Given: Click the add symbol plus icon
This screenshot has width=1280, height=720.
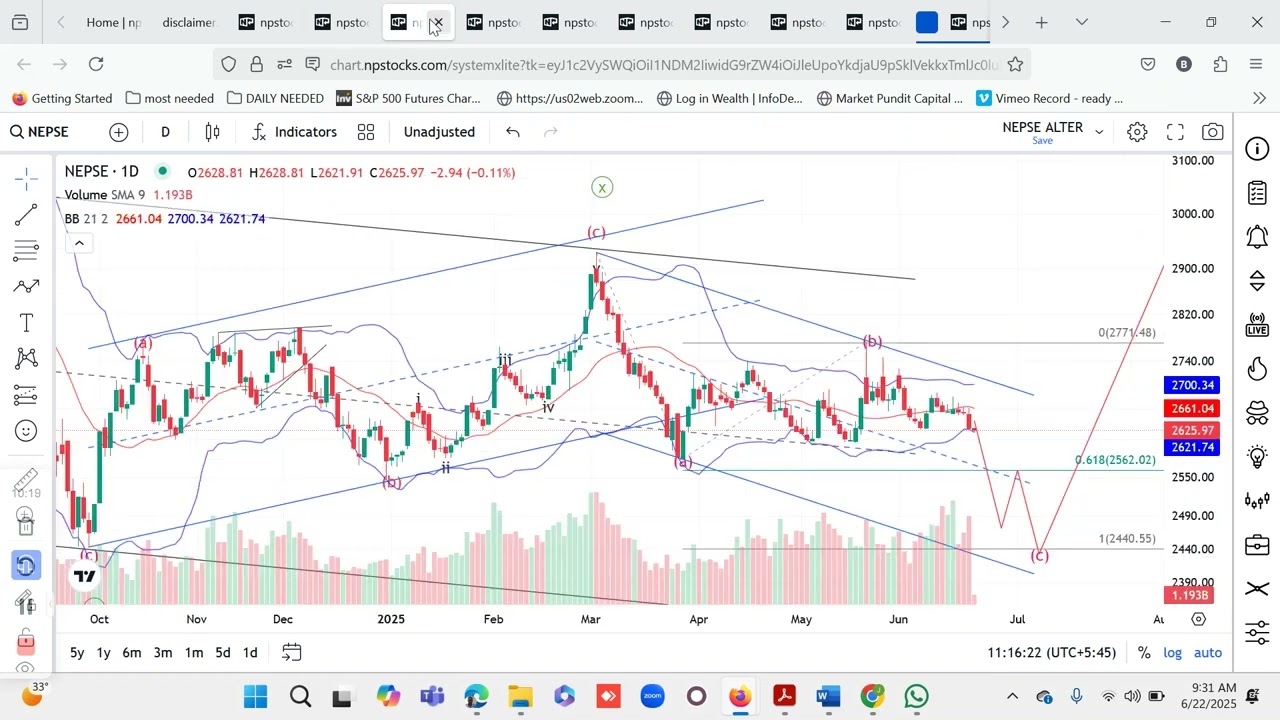Looking at the screenshot, I should click(119, 132).
